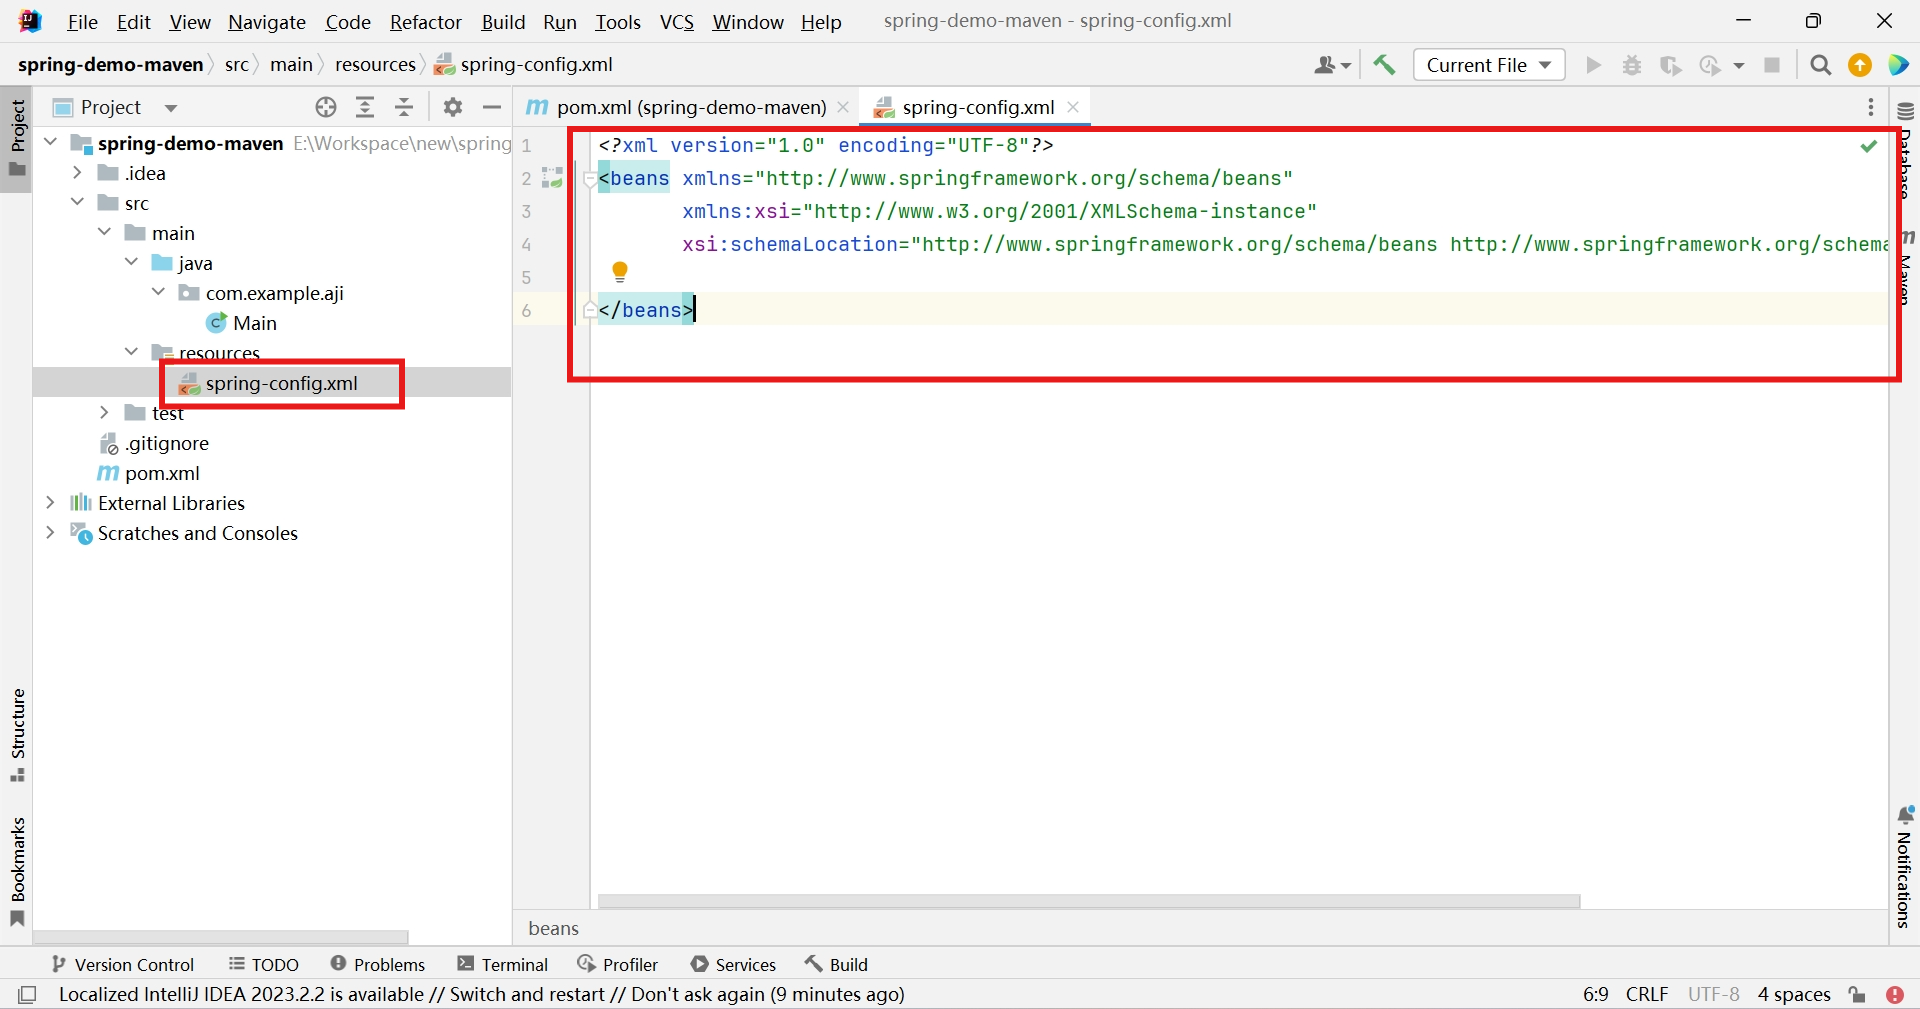Open the Profiler tool window
1920x1009 pixels.
(618, 964)
